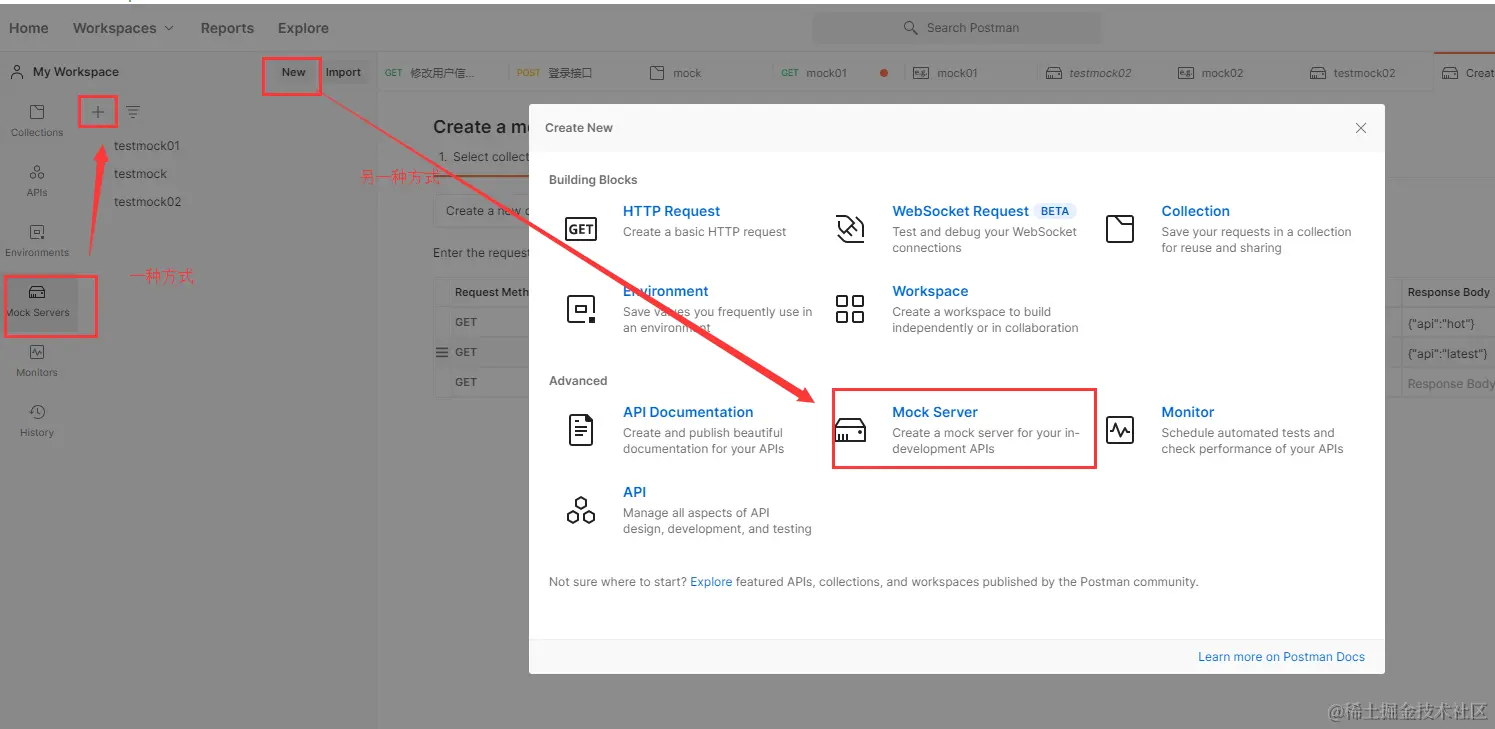Click the WebSocket Request icon
Viewport: 1495px width, 729px height.
[x=850, y=229]
